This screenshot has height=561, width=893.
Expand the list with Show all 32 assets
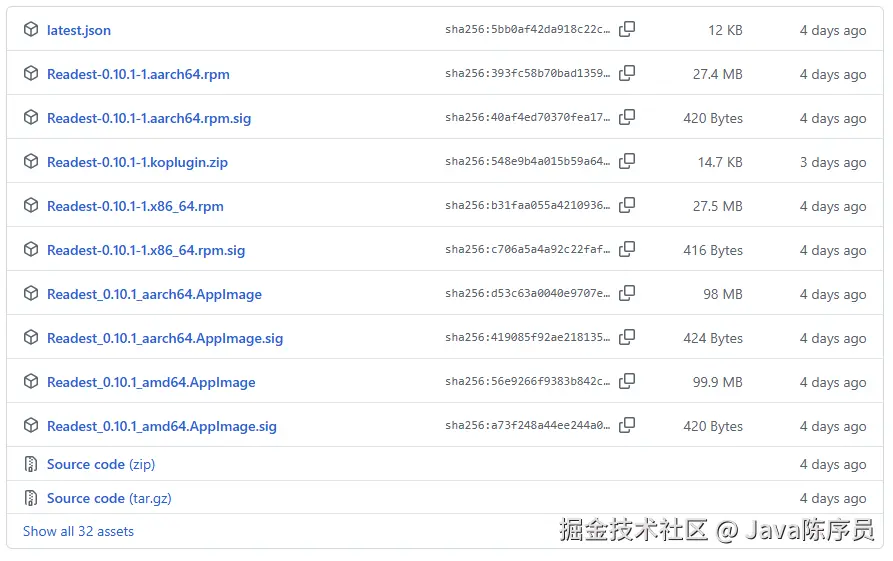[78, 531]
